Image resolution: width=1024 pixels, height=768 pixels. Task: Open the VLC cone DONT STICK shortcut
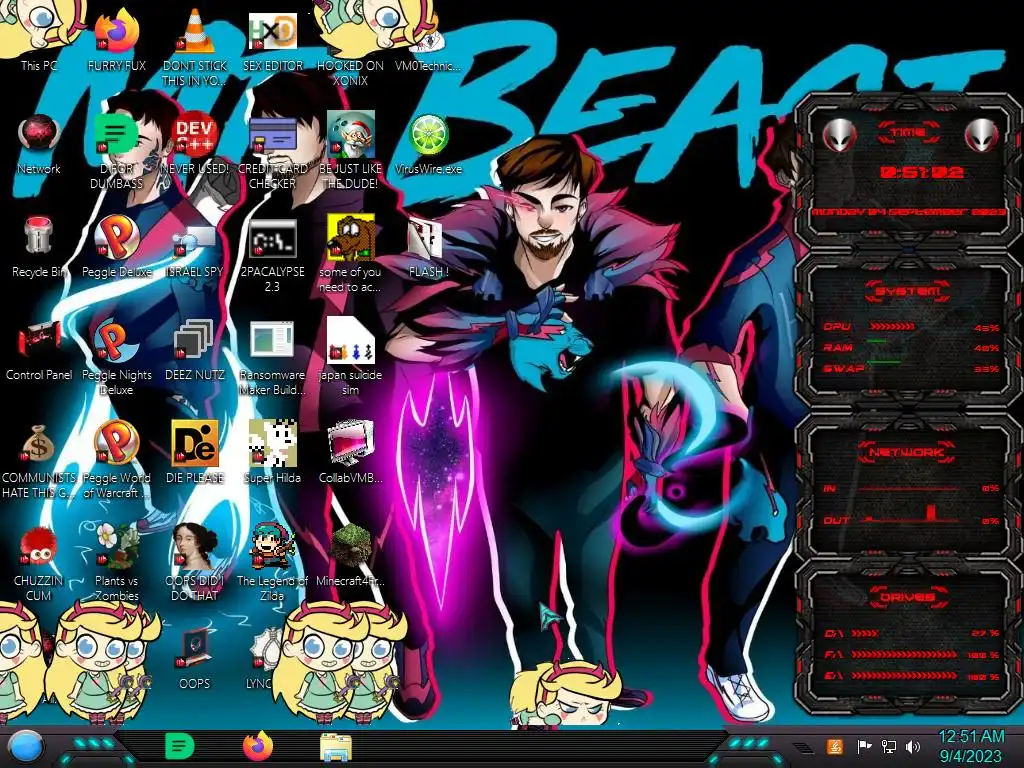pos(195,47)
